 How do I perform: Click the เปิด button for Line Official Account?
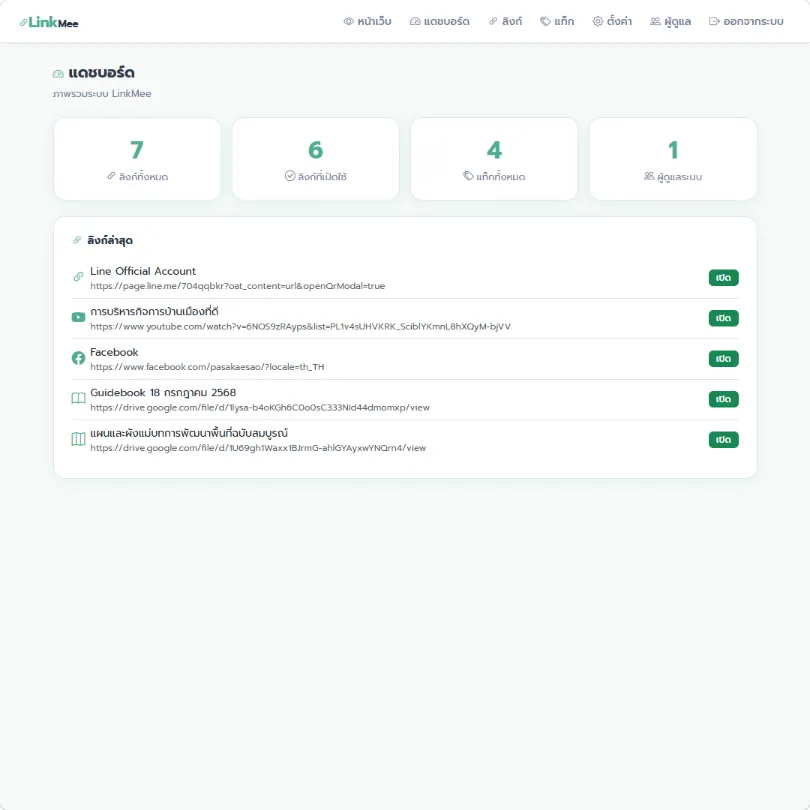point(723,277)
